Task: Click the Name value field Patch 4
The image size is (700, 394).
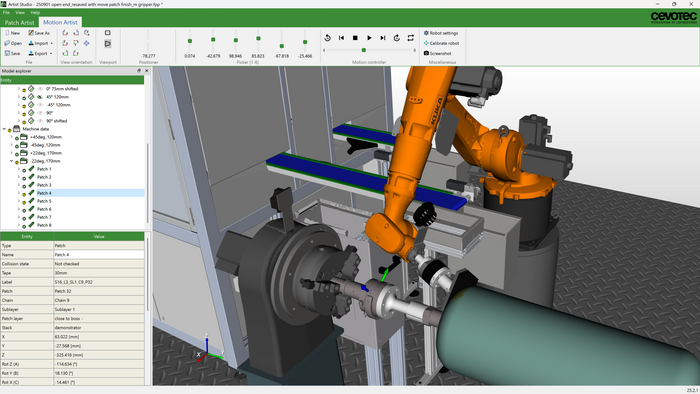Action: tap(99, 255)
